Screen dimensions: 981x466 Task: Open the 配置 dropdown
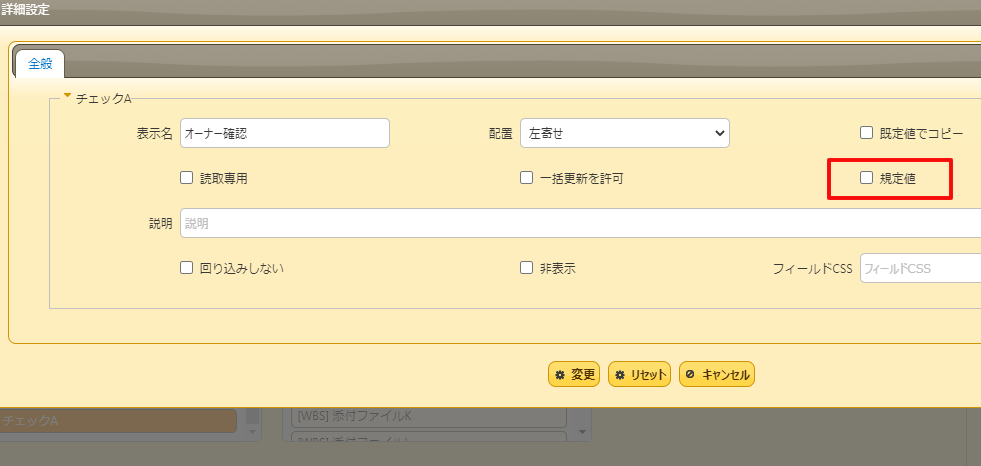[x=624, y=133]
